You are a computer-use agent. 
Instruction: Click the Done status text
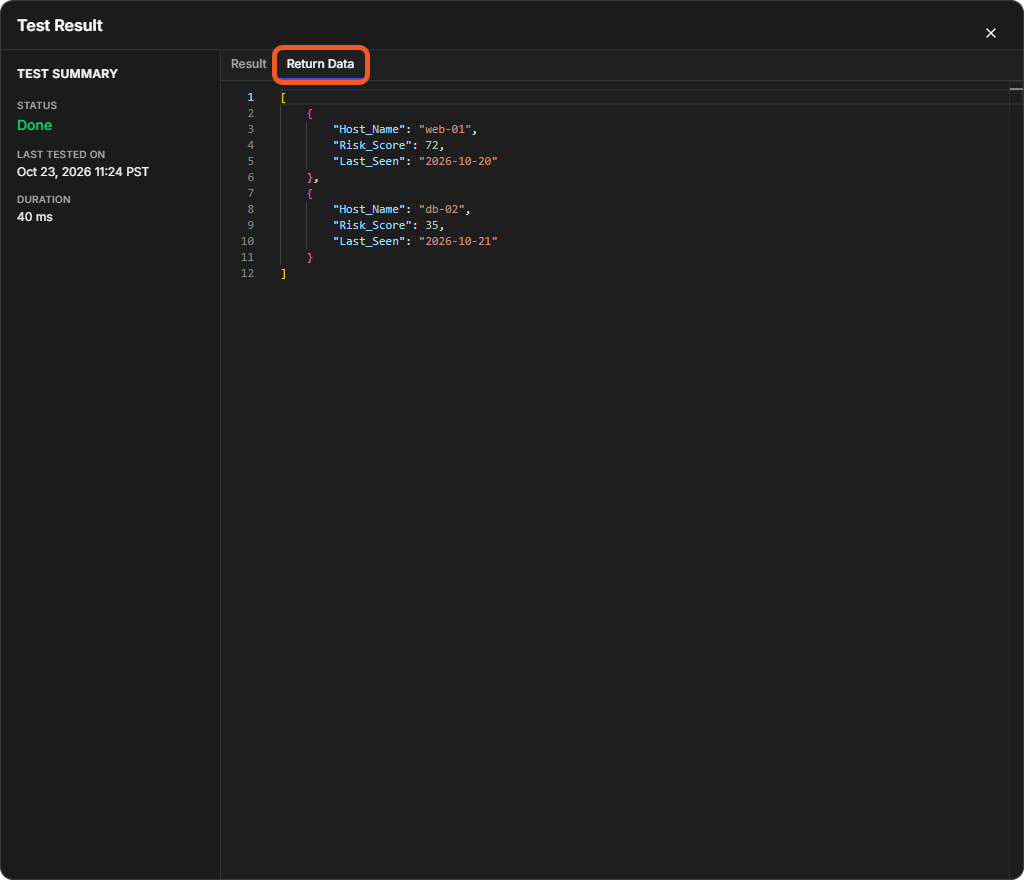click(x=35, y=125)
